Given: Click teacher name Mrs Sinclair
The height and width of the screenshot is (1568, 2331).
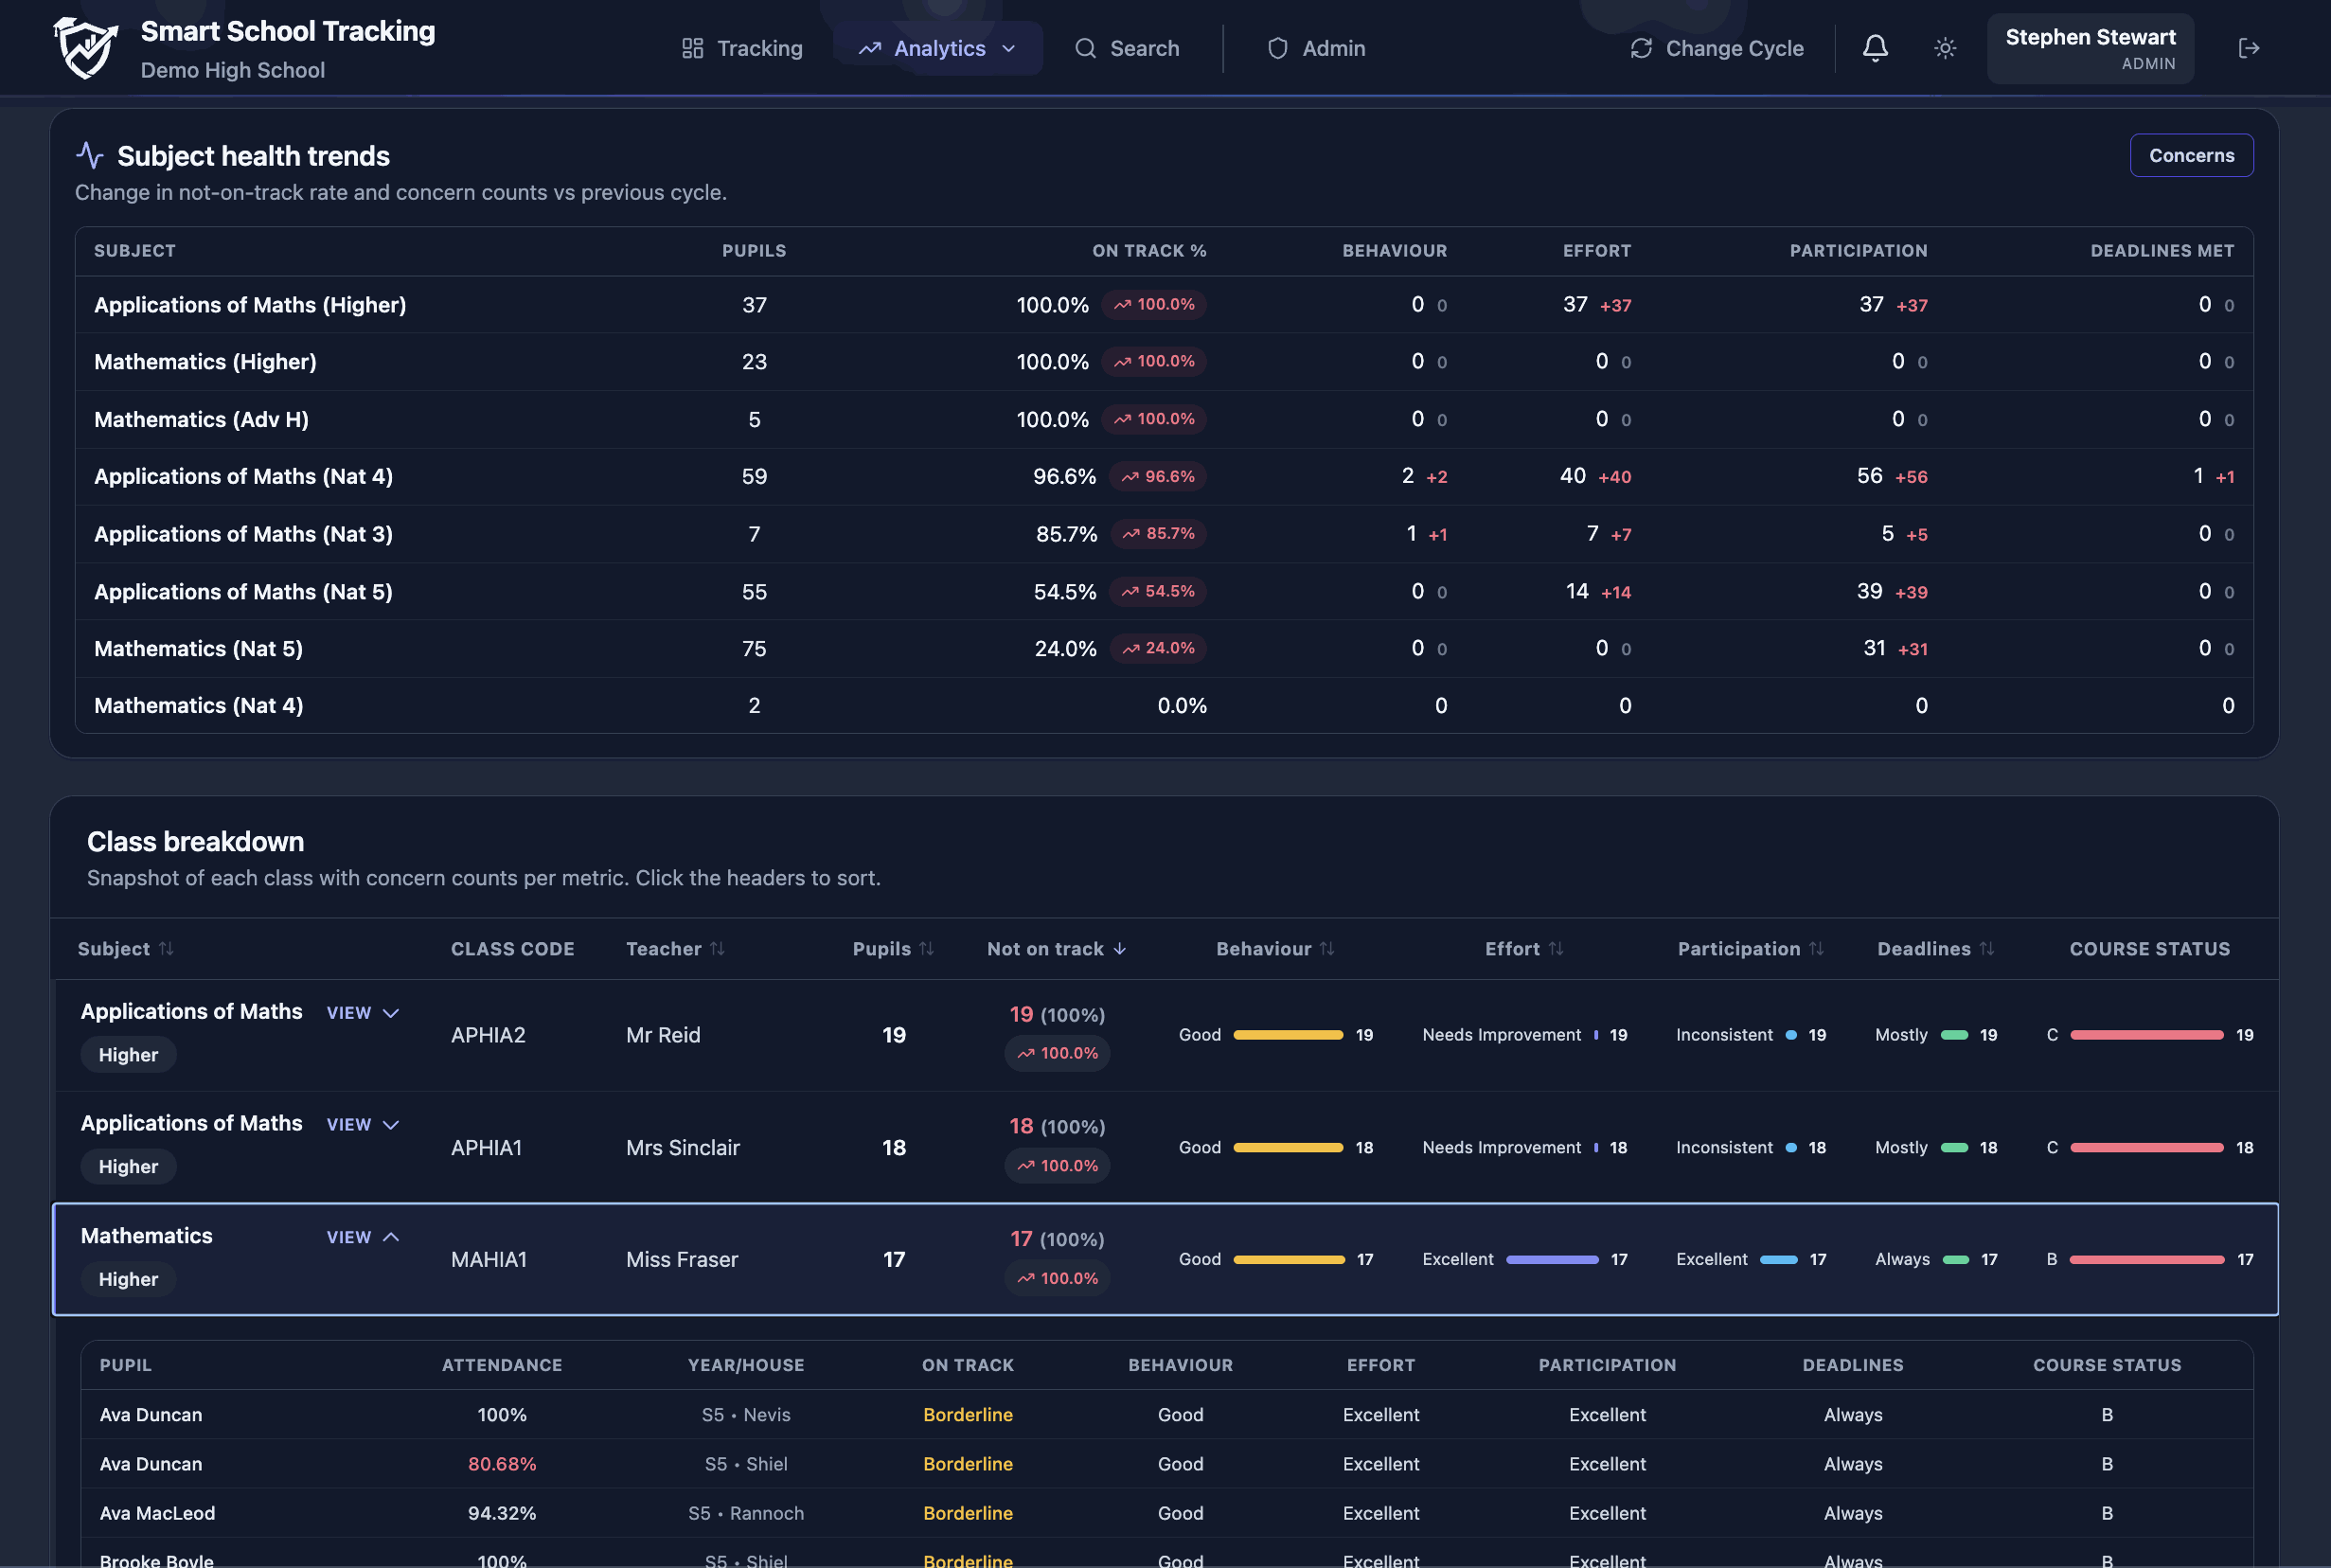Looking at the screenshot, I should click(683, 1147).
